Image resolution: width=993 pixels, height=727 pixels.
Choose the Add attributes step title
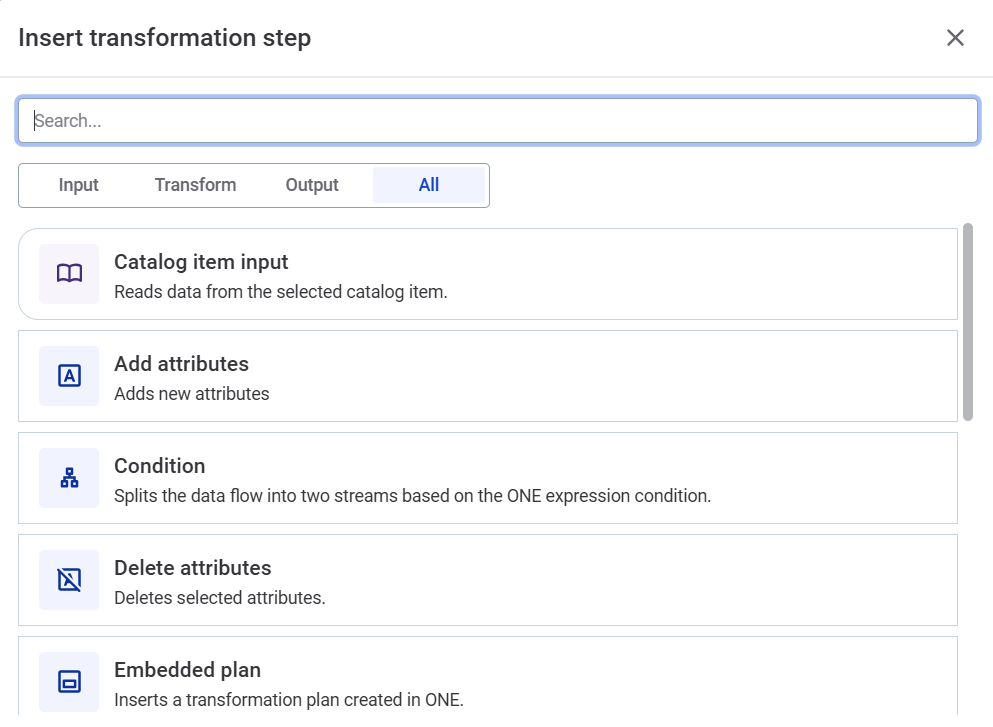(181, 364)
